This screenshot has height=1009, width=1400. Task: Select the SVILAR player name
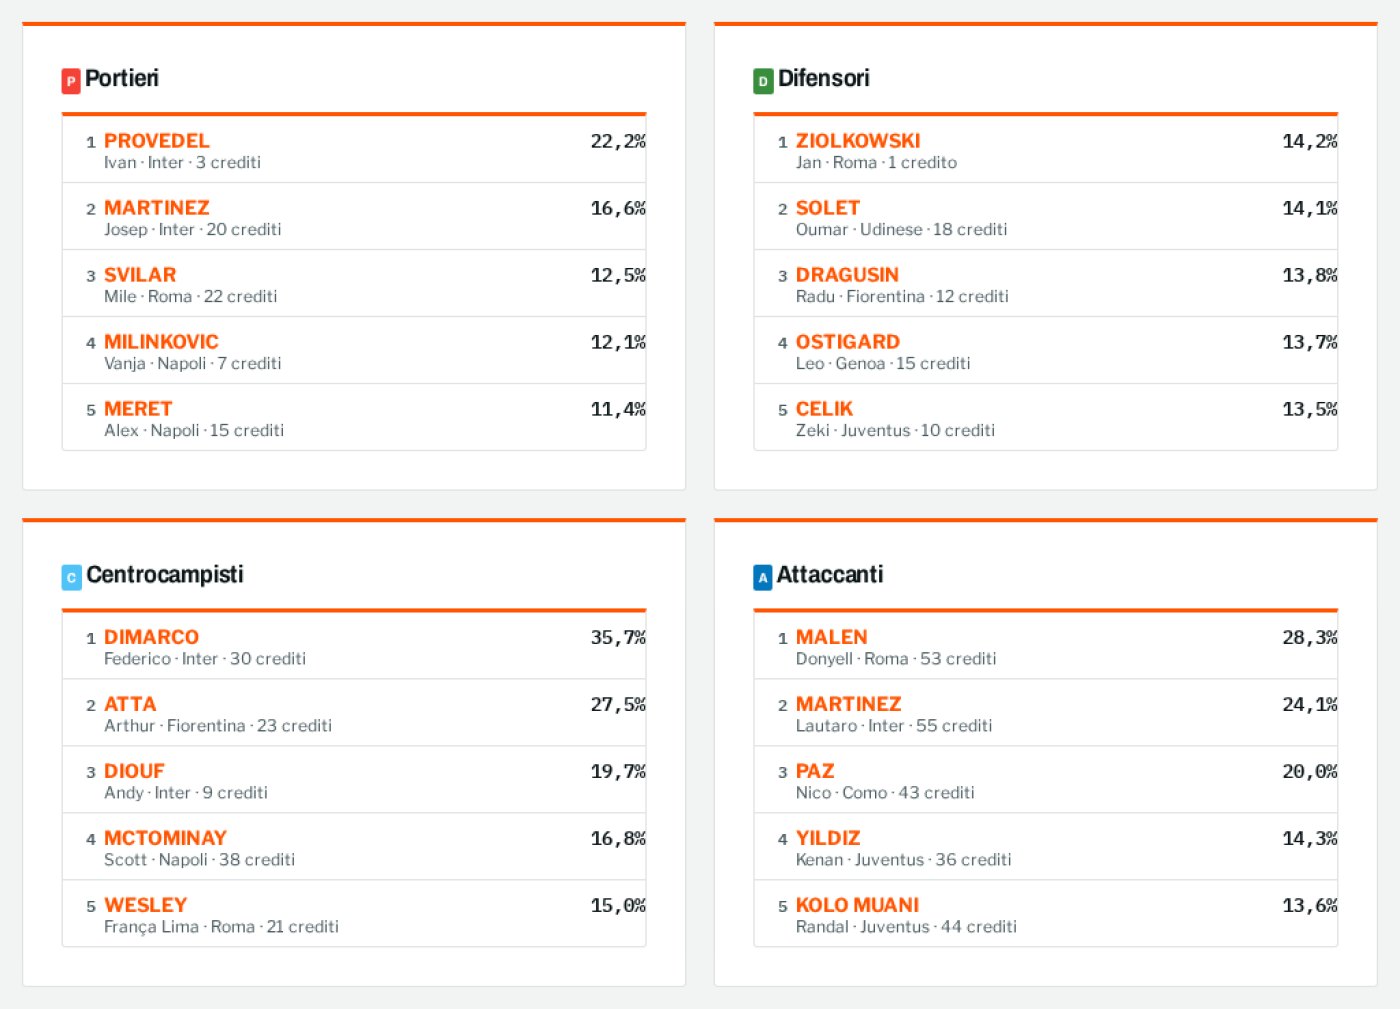click(140, 275)
